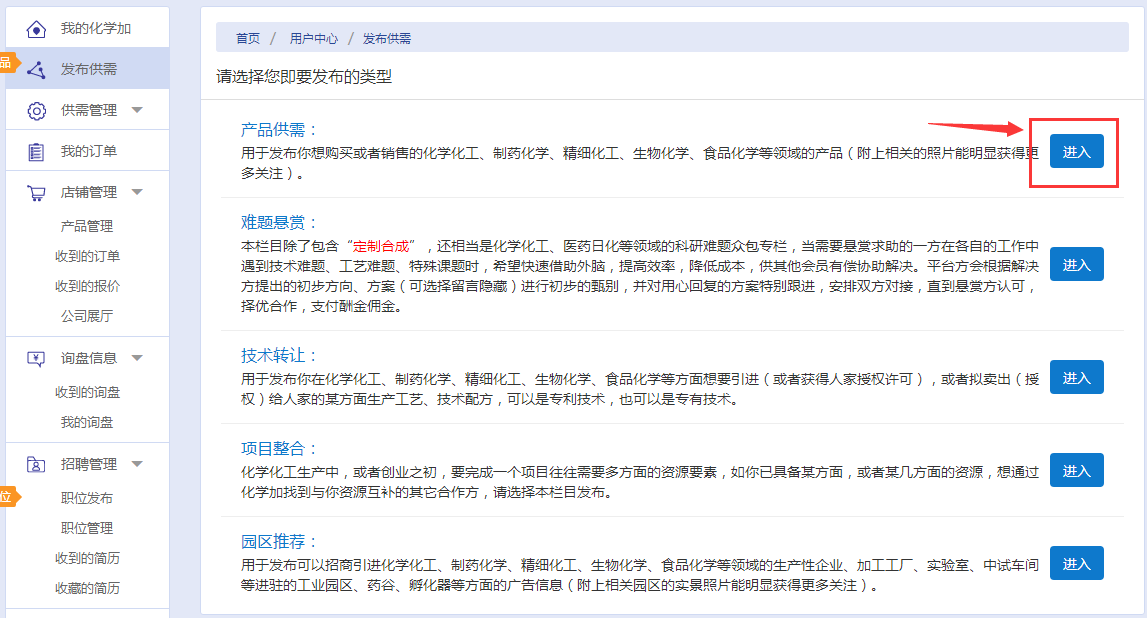
Task: Open 职位发布 in the sidebar
Action: point(87,498)
